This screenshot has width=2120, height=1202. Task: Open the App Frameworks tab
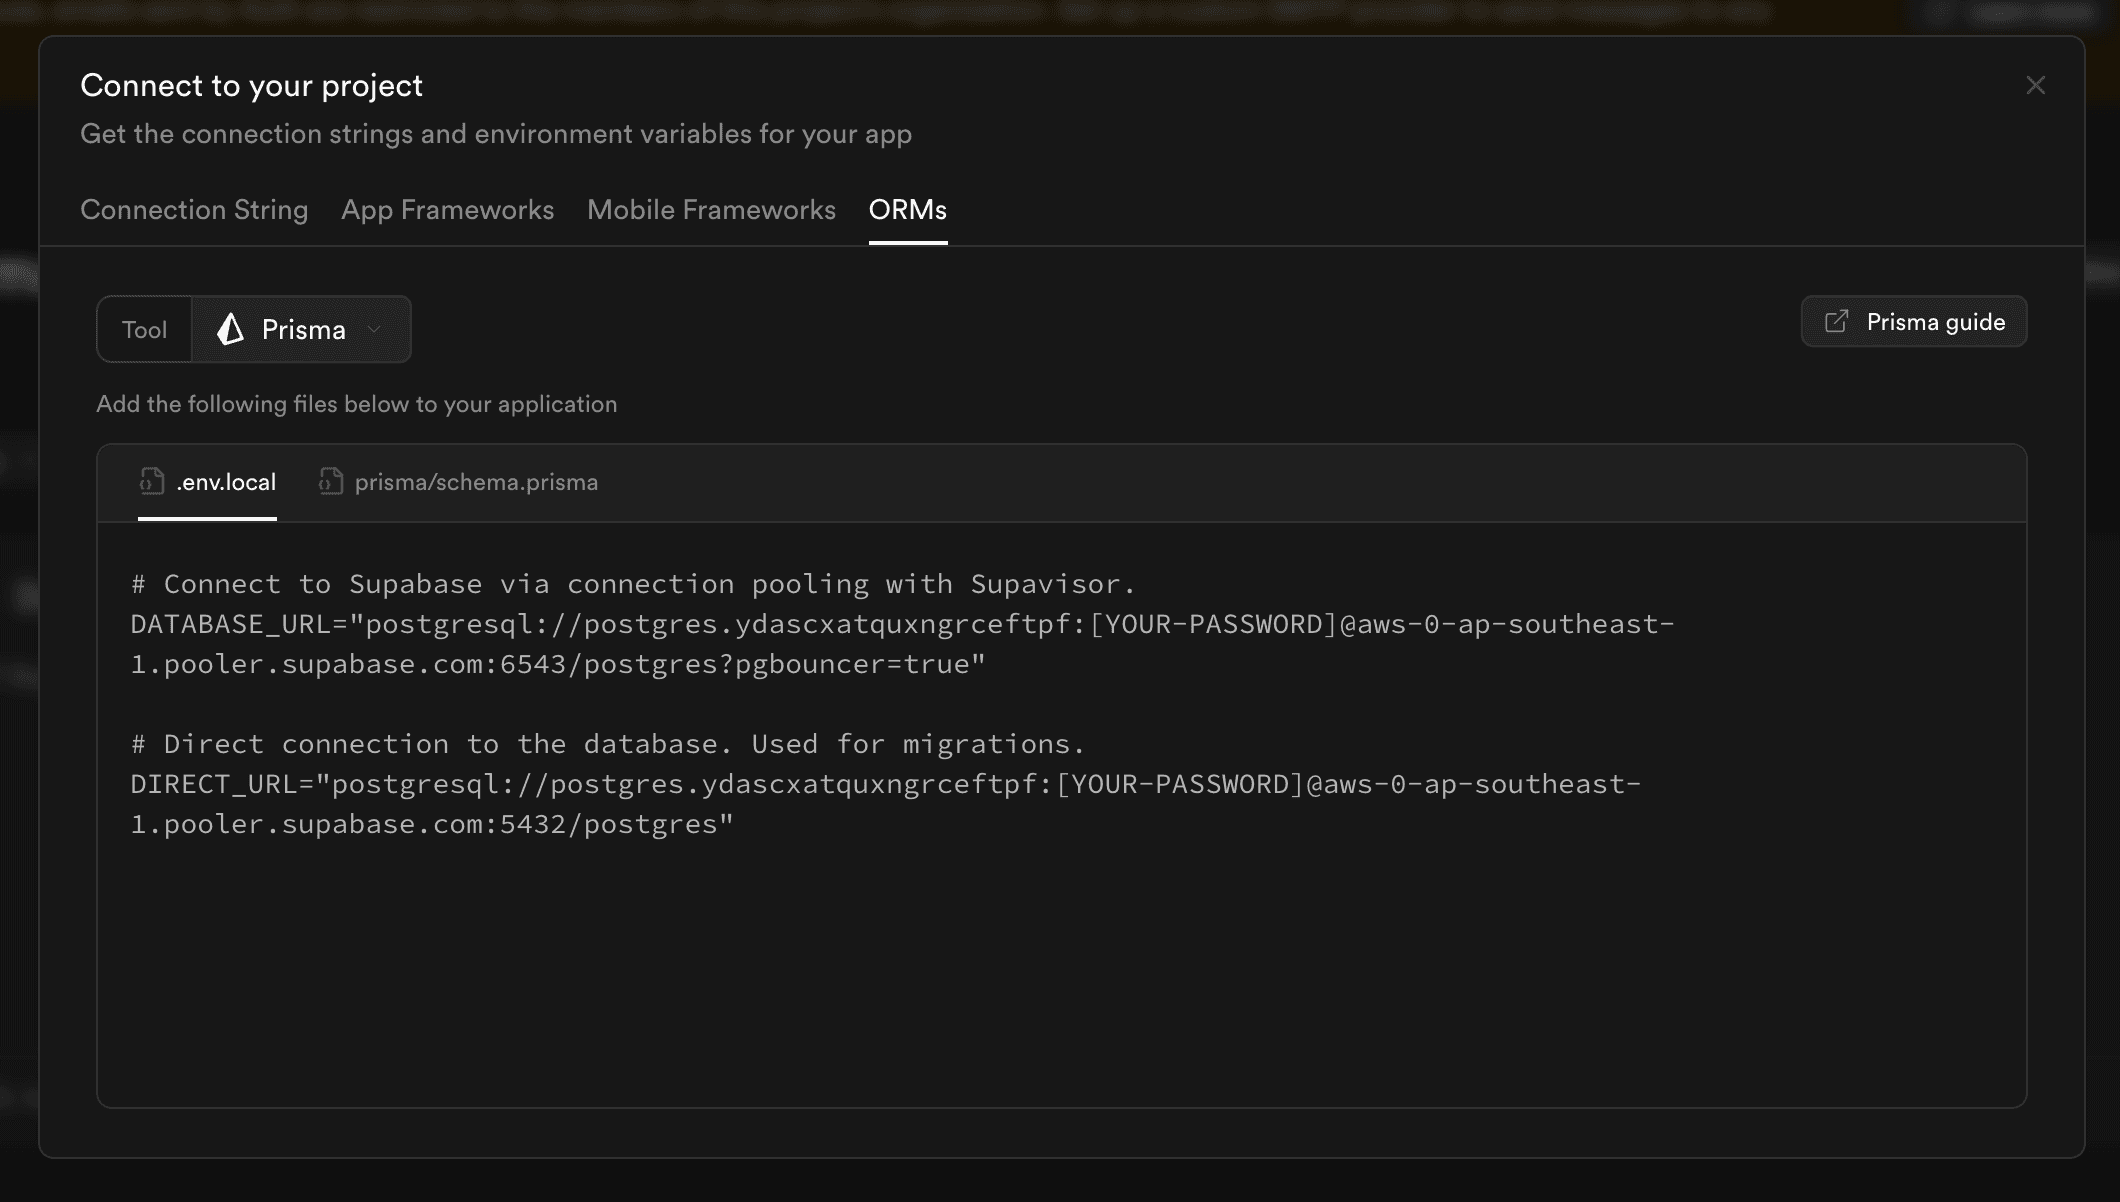pos(447,210)
